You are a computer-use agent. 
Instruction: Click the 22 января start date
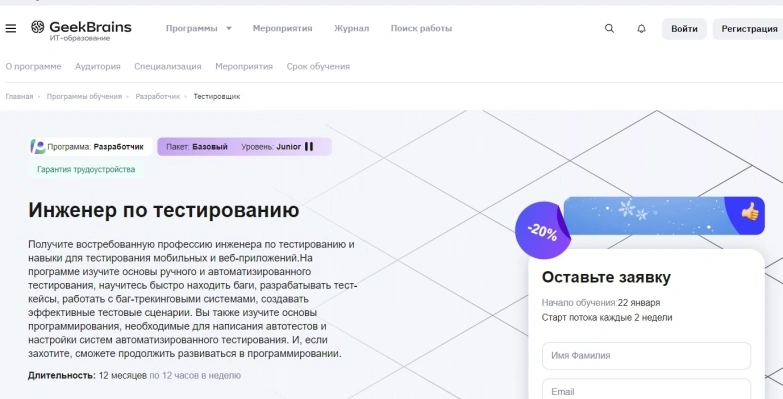tap(639, 303)
